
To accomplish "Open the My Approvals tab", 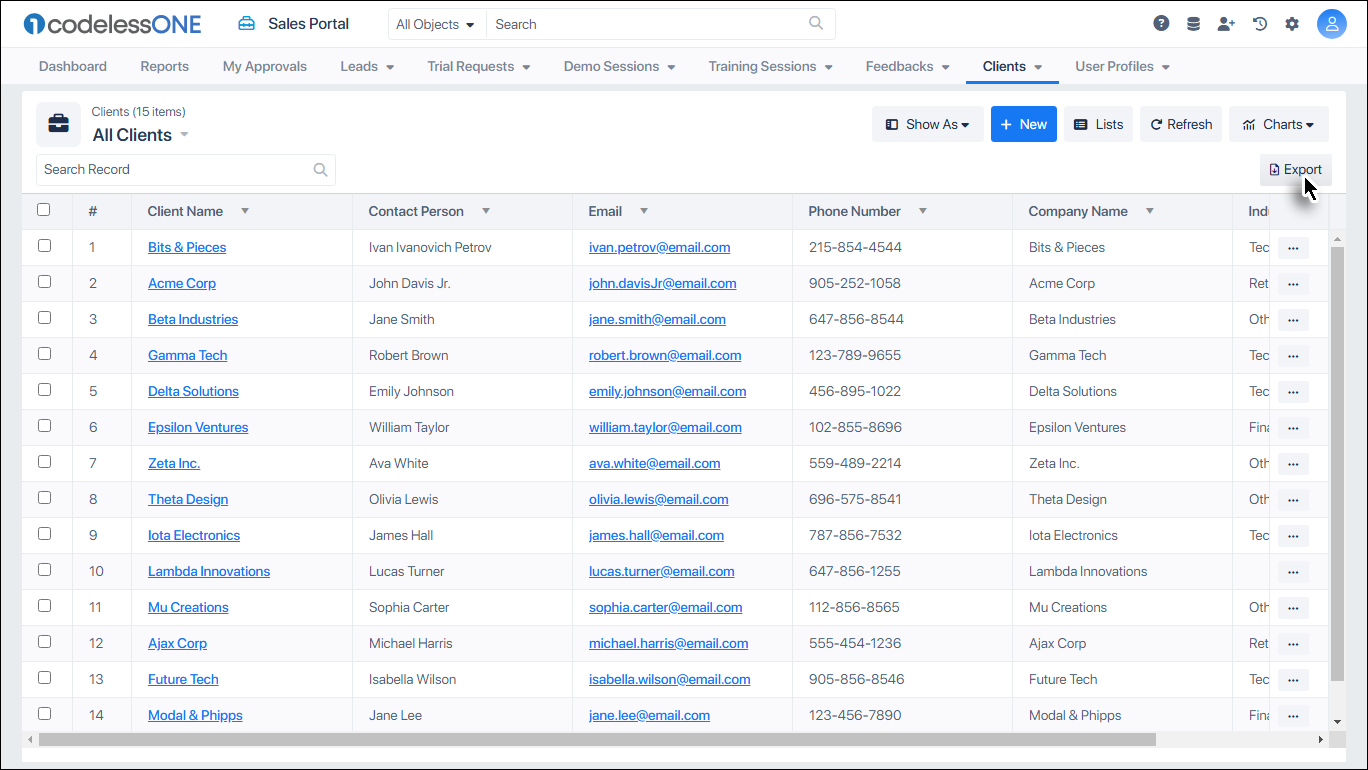I will coord(265,66).
